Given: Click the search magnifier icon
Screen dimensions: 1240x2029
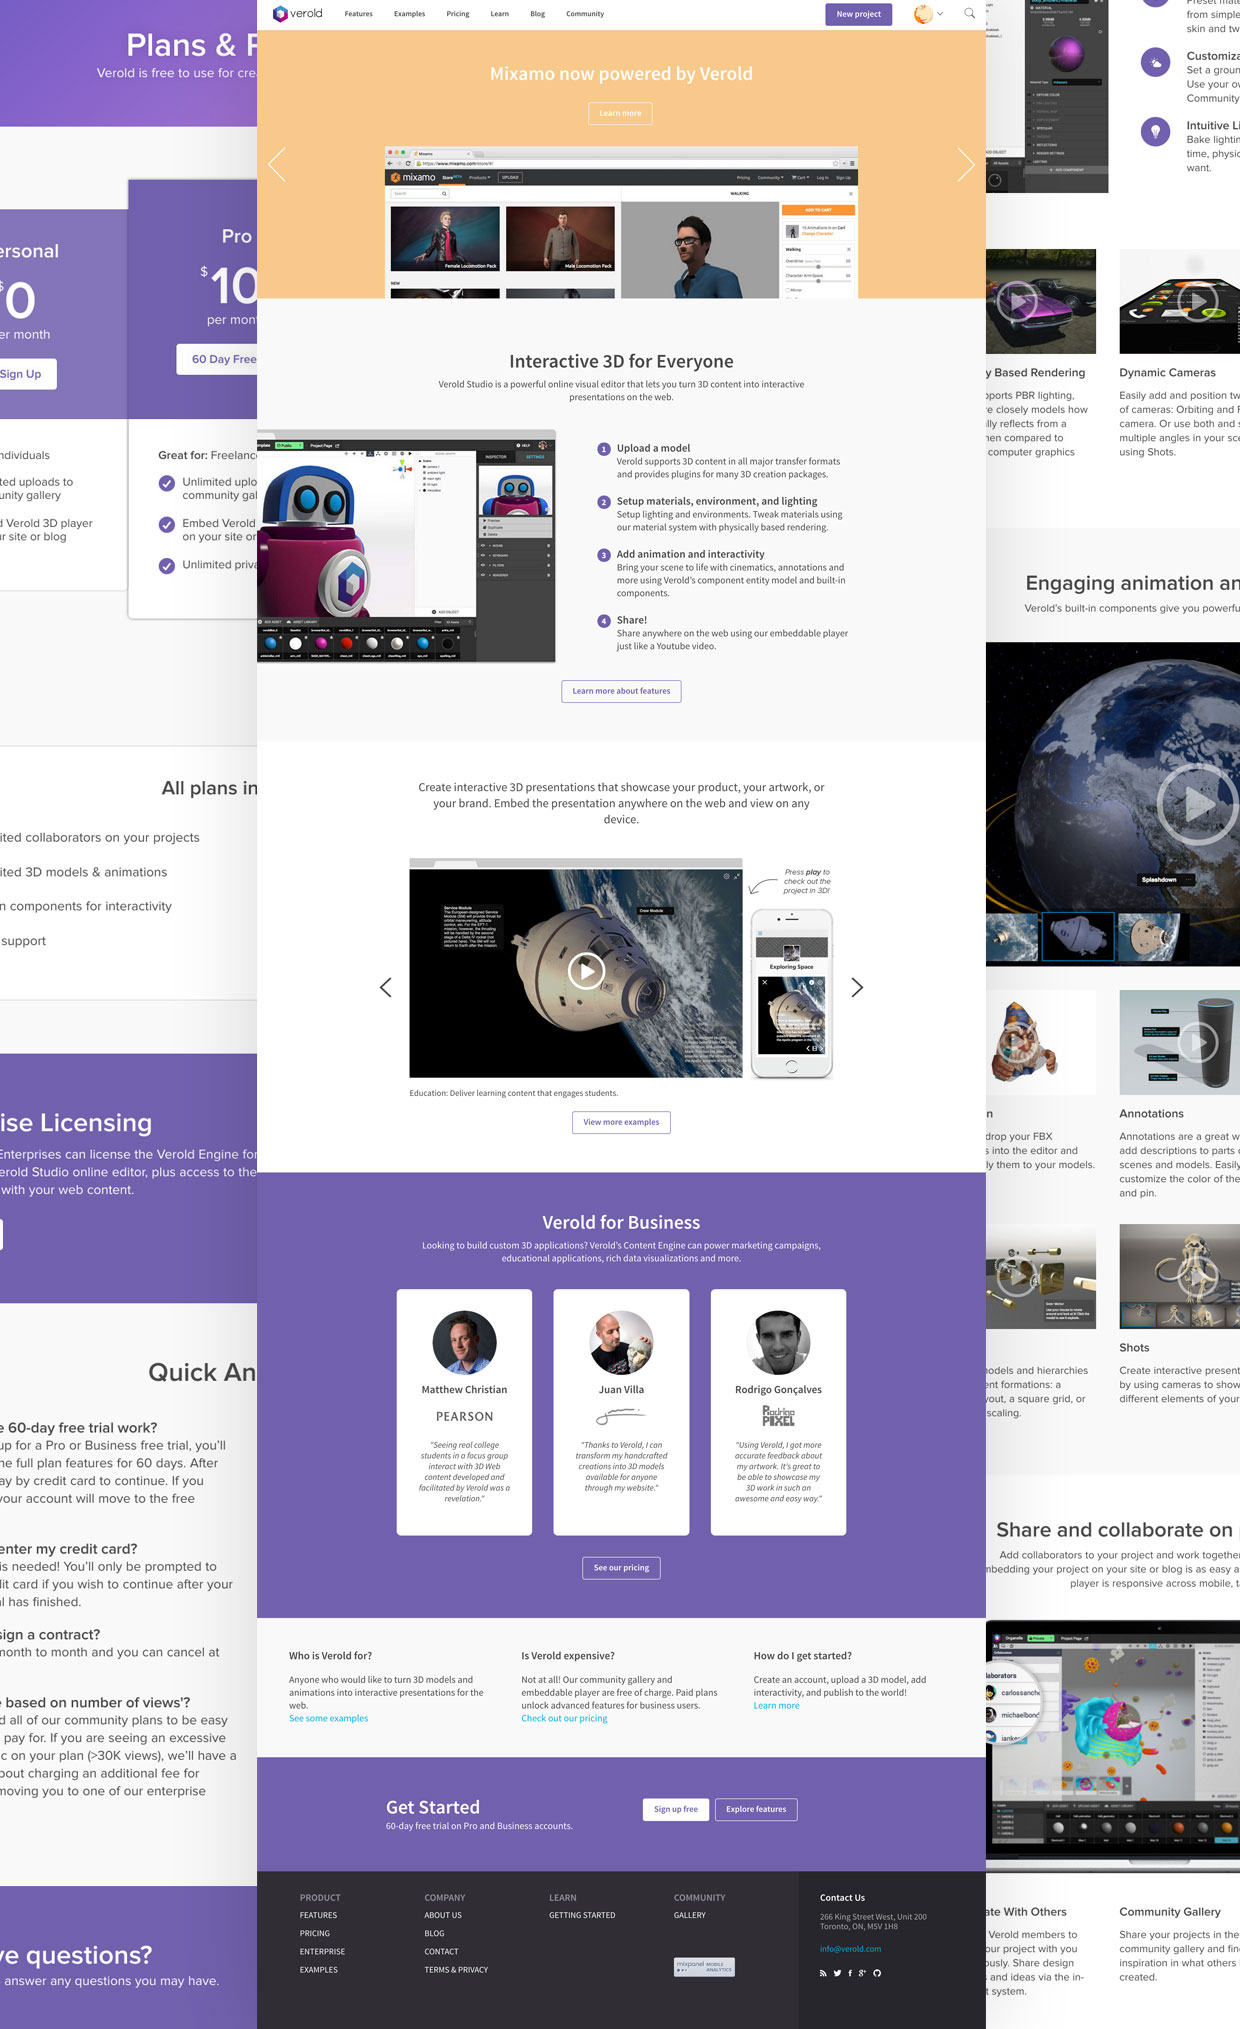Looking at the screenshot, I should click(969, 13).
